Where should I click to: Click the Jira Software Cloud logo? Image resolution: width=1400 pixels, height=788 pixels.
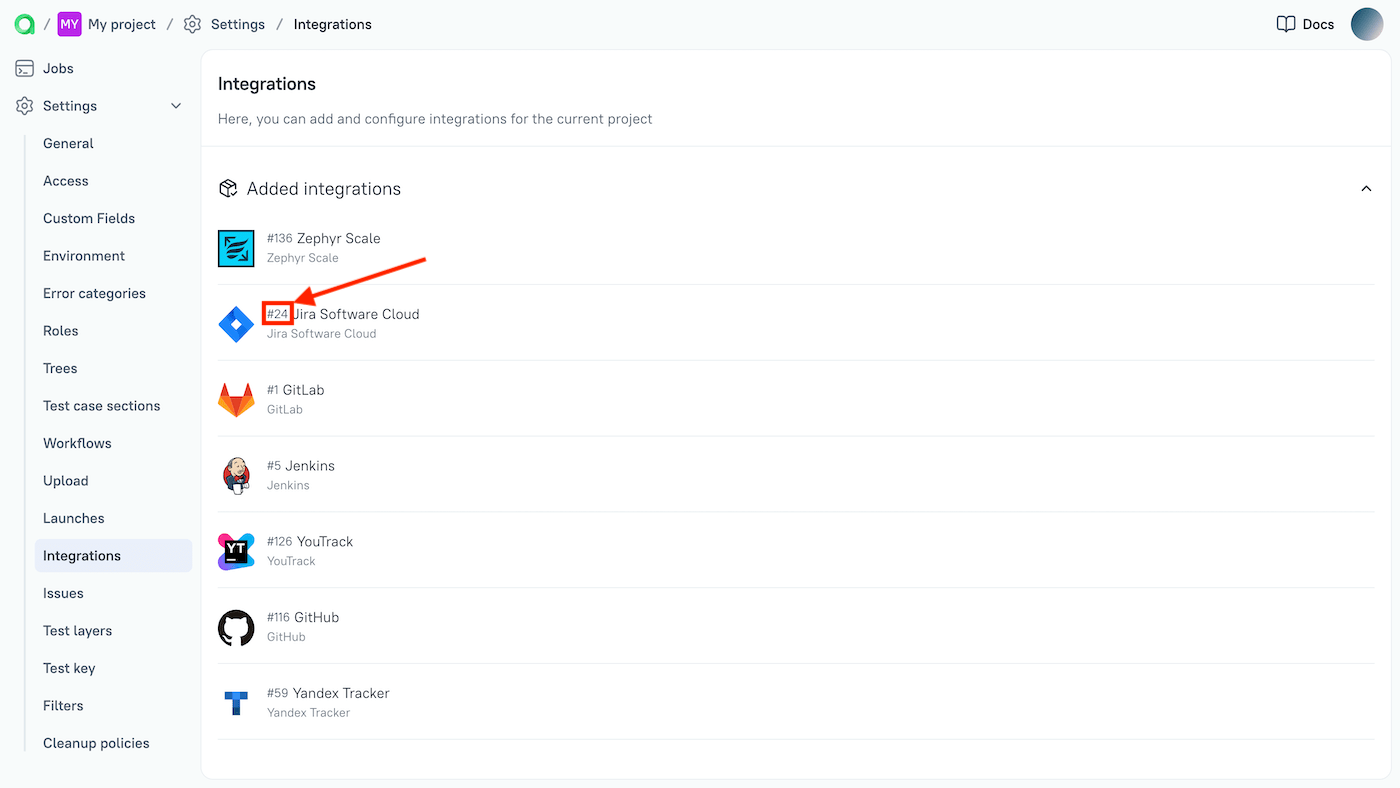(x=236, y=324)
